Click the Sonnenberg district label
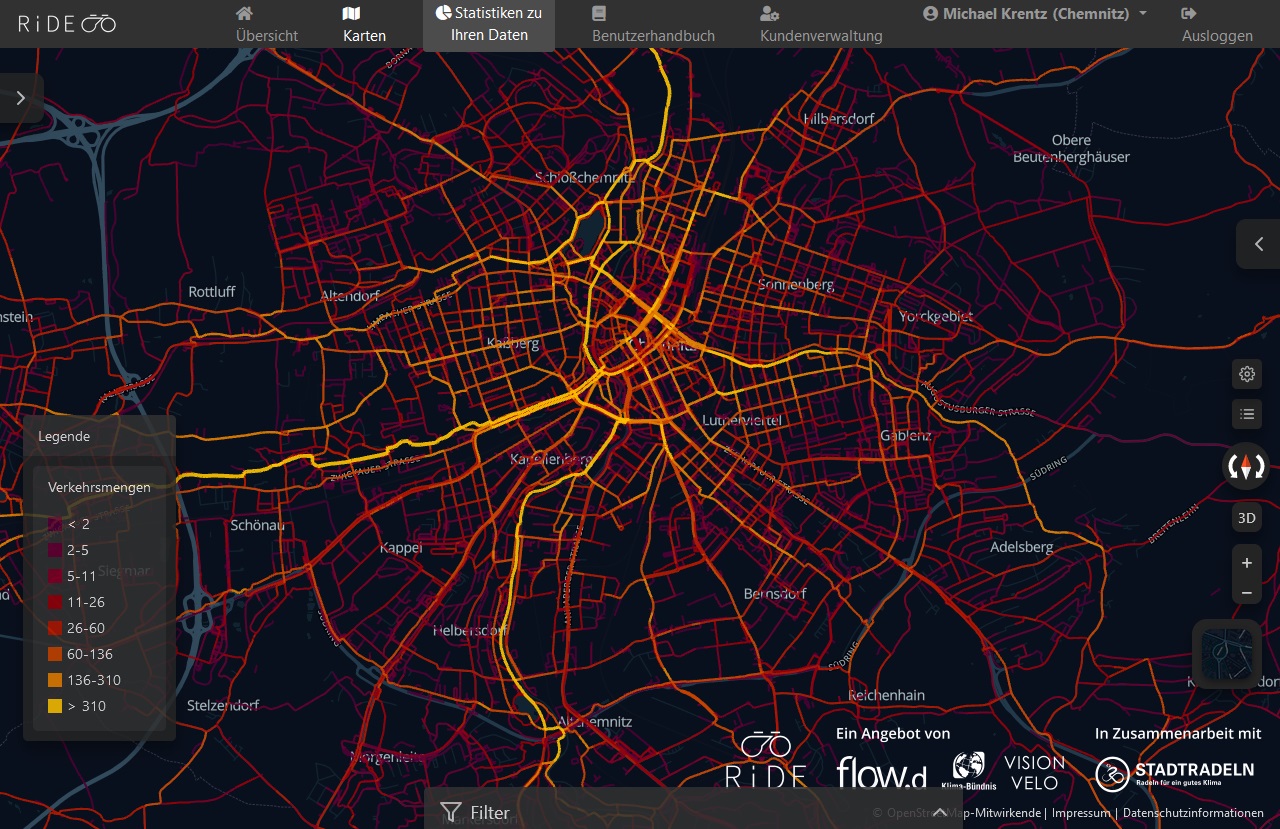Image resolution: width=1280 pixels, height=829 pixels. point(796,284)
